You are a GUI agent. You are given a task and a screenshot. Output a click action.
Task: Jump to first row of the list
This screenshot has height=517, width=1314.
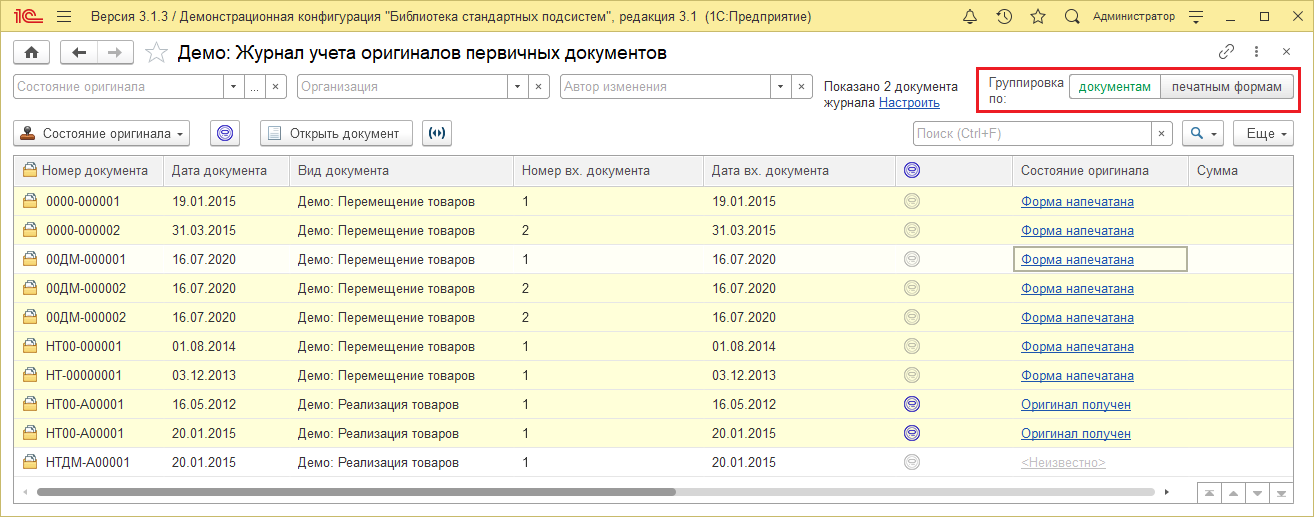[x=1210, y=493]
